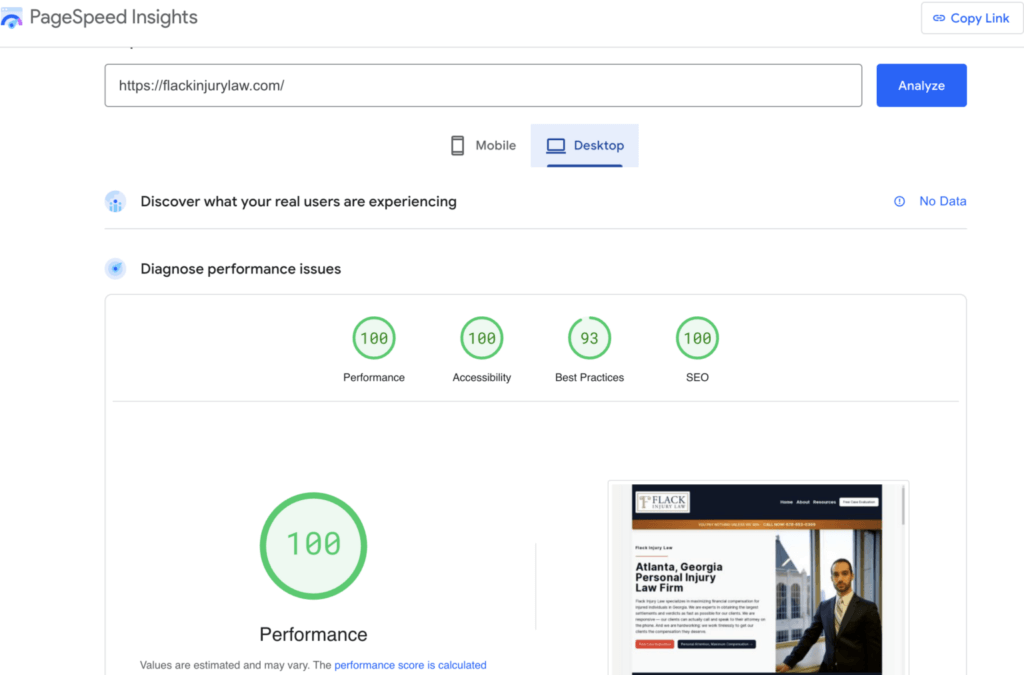Click the large green Performance gauge
Viewport: 1024px width, 675px height.
[313, 545]
